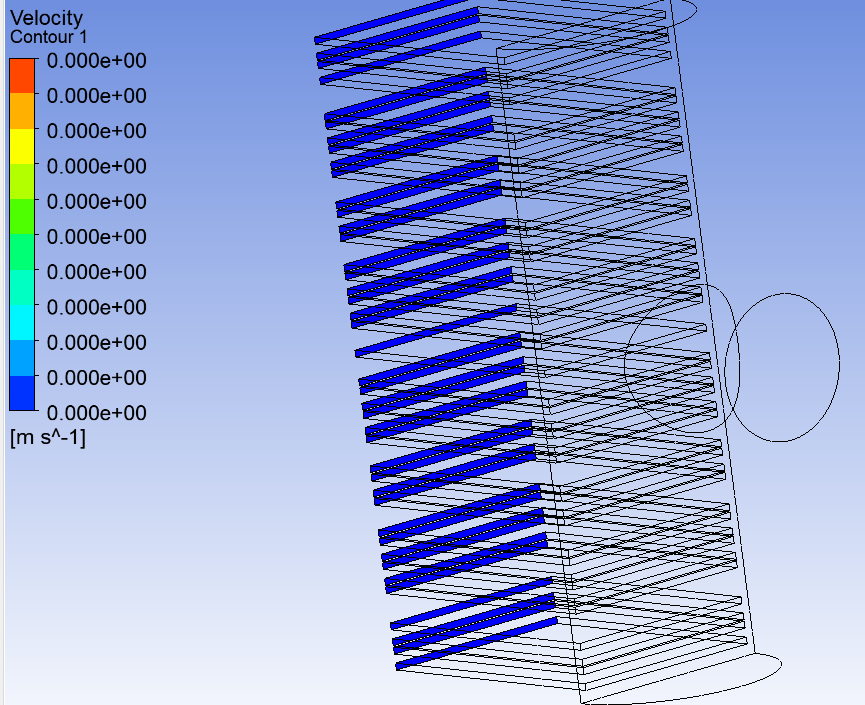Pick the yellow legend color band
Image resolution: width=865 pixels, height=705 pixels.
pos(22,146)
